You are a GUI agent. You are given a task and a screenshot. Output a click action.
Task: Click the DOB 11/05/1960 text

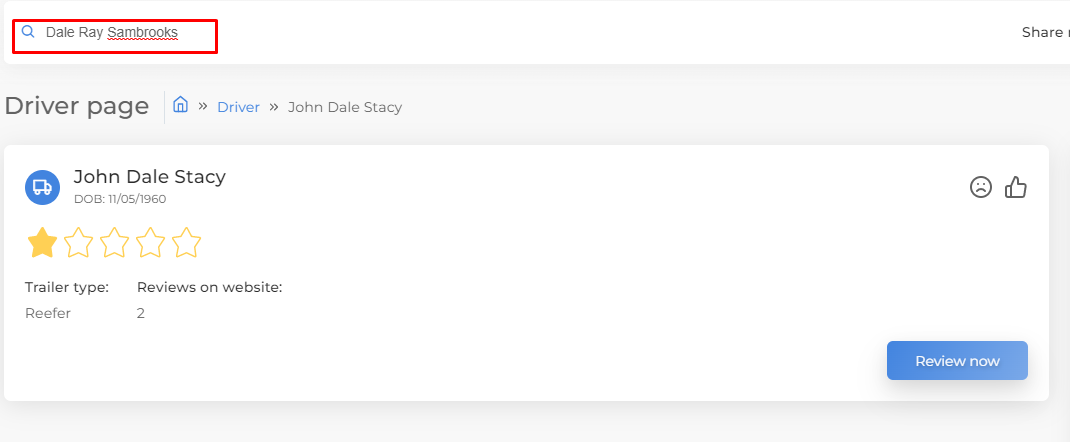click(120, 199)
